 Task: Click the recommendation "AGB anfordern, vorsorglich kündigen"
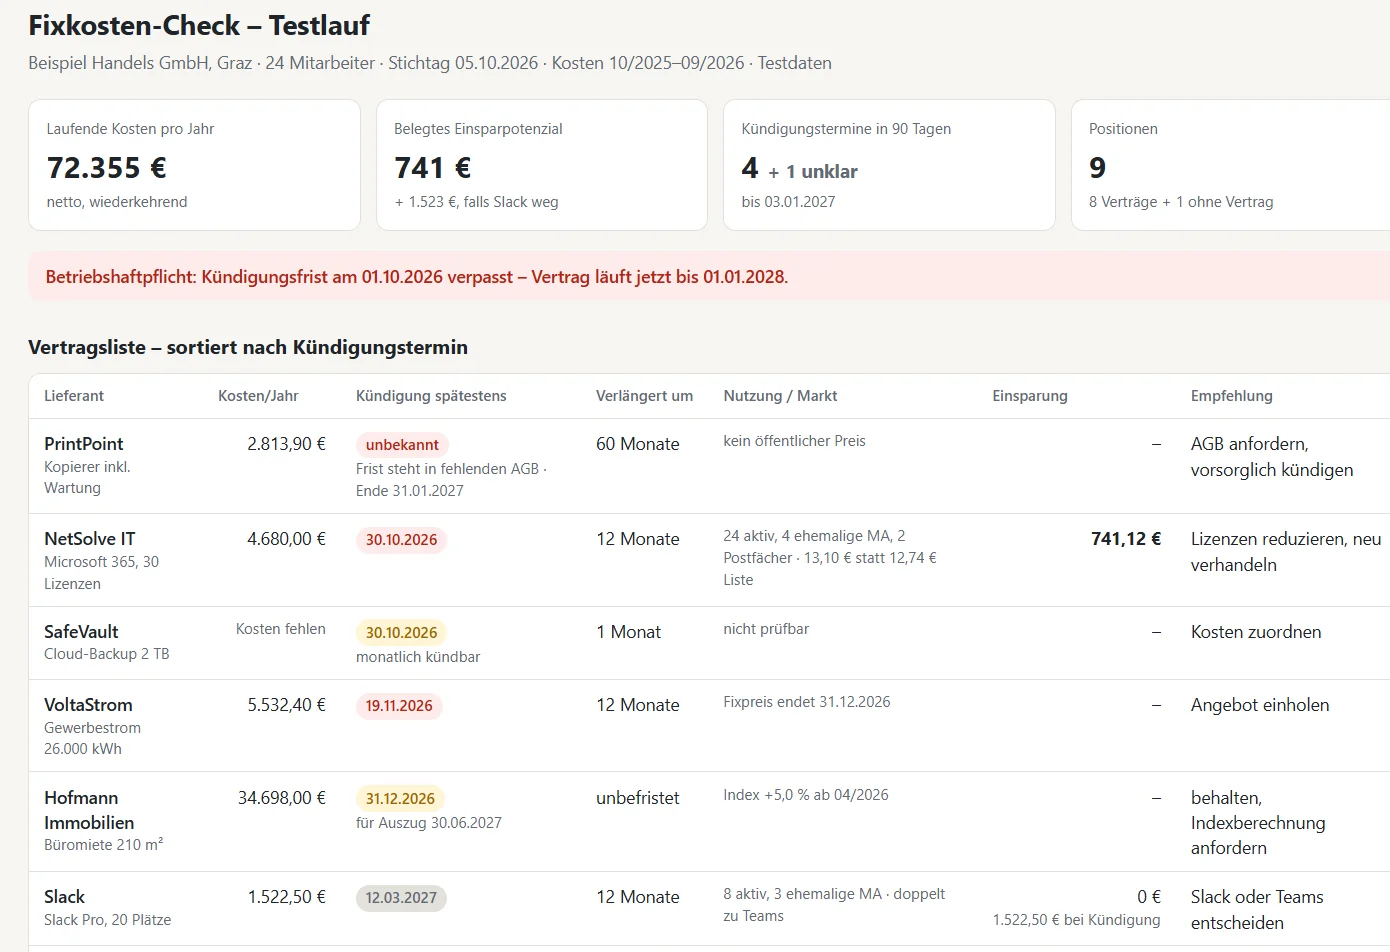pos(1272,457)
